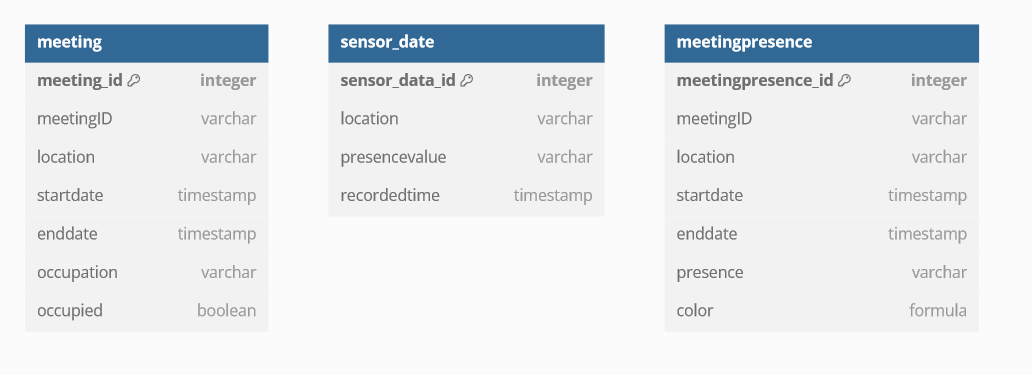Click the key icon next to meetingpresence_id

pyautogui.click(x=844, y=80)
